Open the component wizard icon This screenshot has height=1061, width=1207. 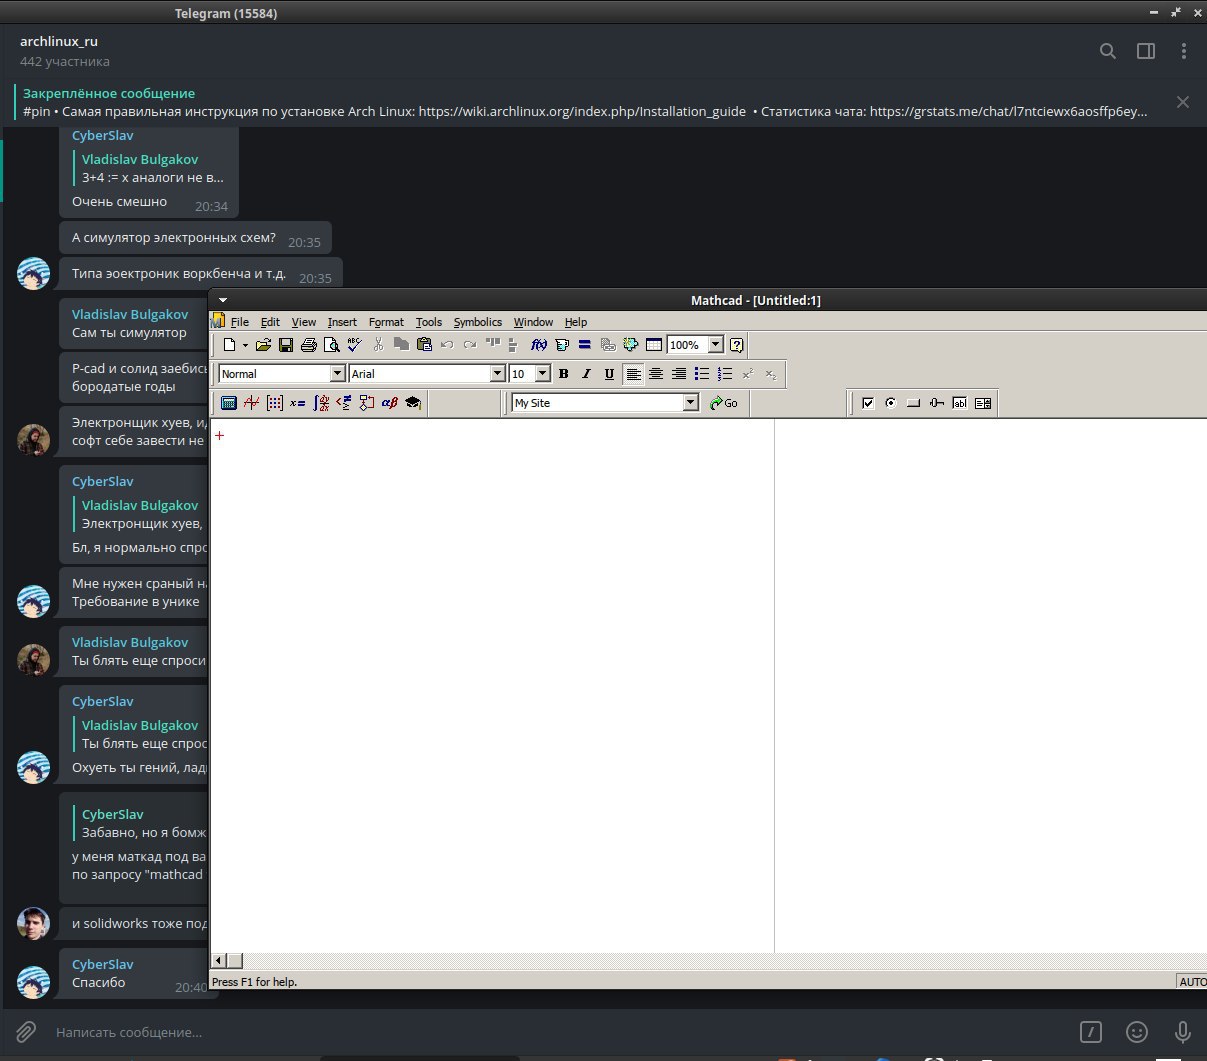click(x=631, y=345)
